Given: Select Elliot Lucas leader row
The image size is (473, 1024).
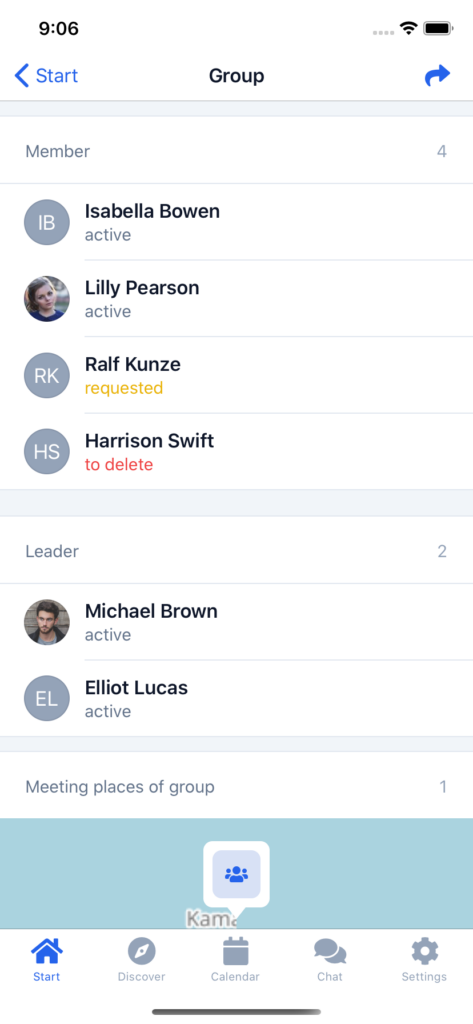Looking at the screenshot, I should pyautogui.click(x=236, y=698).
